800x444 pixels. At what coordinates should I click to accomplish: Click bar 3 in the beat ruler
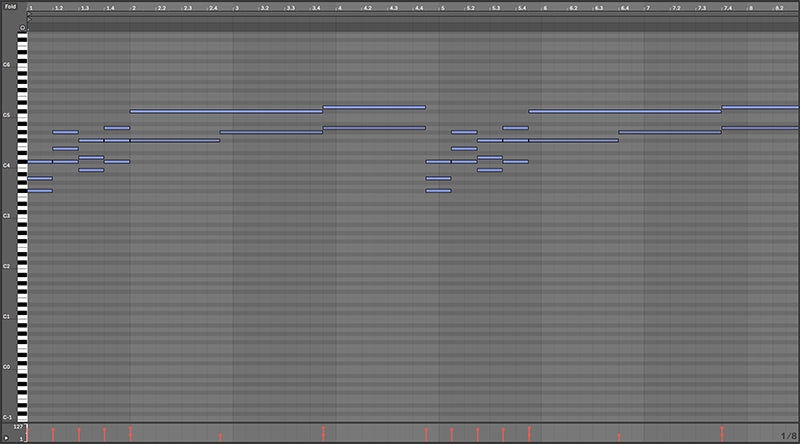pos(236,8)
